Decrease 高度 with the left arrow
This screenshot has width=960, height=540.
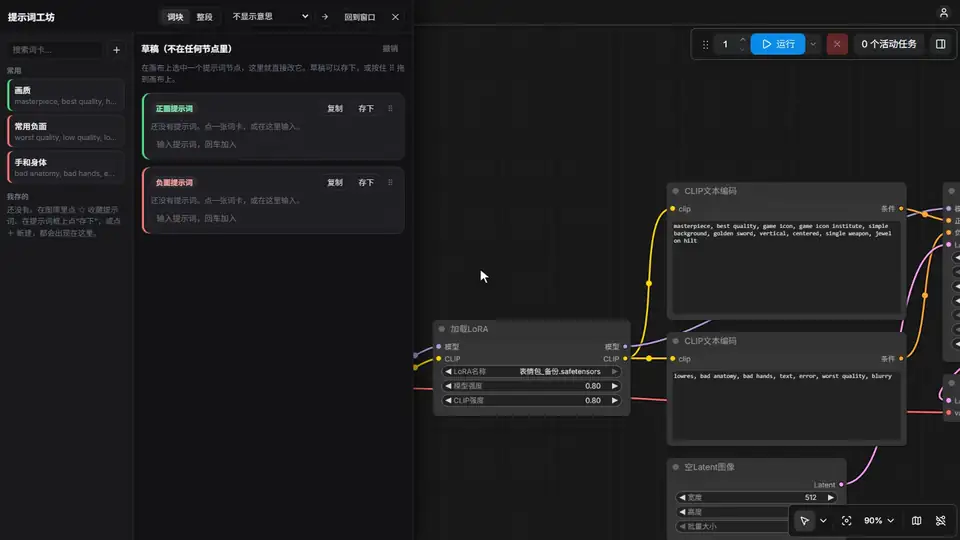(682, 512)
